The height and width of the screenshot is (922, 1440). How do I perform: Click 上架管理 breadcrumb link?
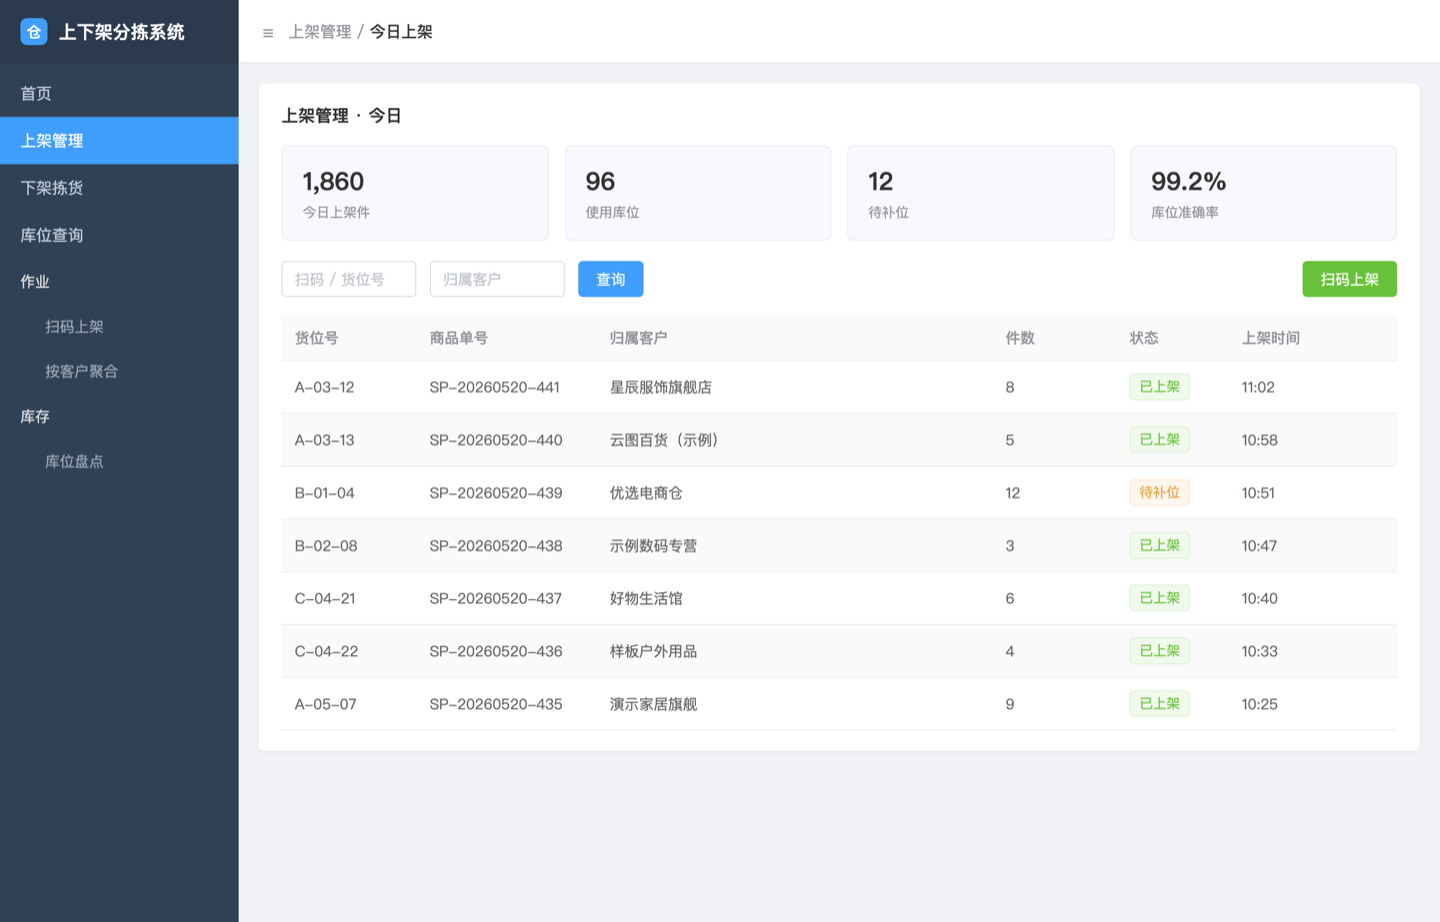point(320,32)
